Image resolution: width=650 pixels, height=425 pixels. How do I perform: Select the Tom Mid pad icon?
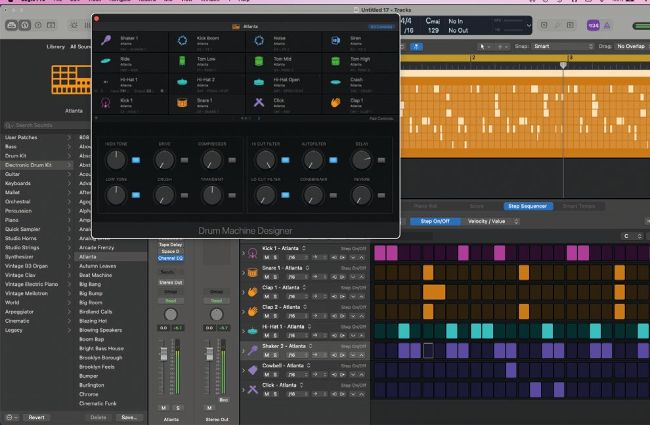pos(259,61)
